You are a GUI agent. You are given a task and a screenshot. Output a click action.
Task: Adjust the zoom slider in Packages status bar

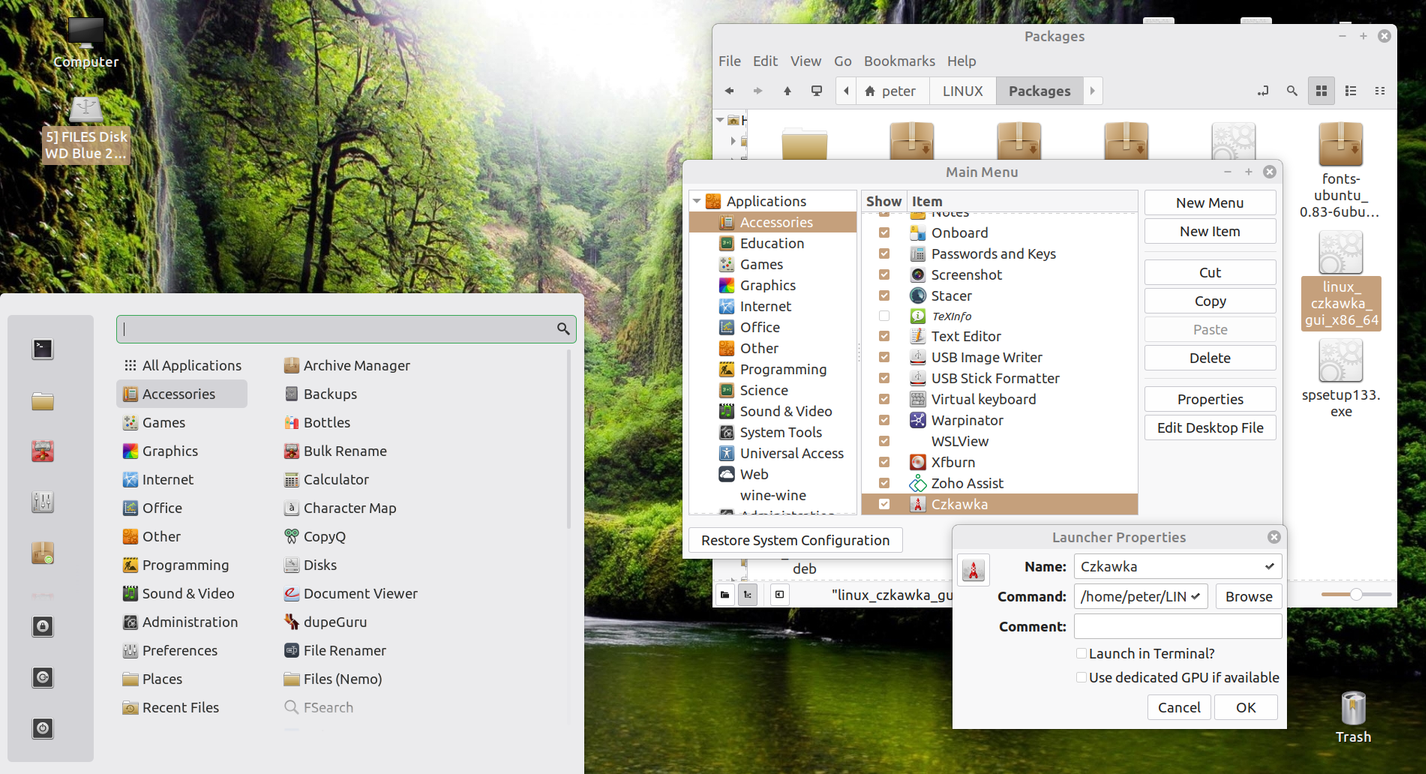tap(1355, 595)
